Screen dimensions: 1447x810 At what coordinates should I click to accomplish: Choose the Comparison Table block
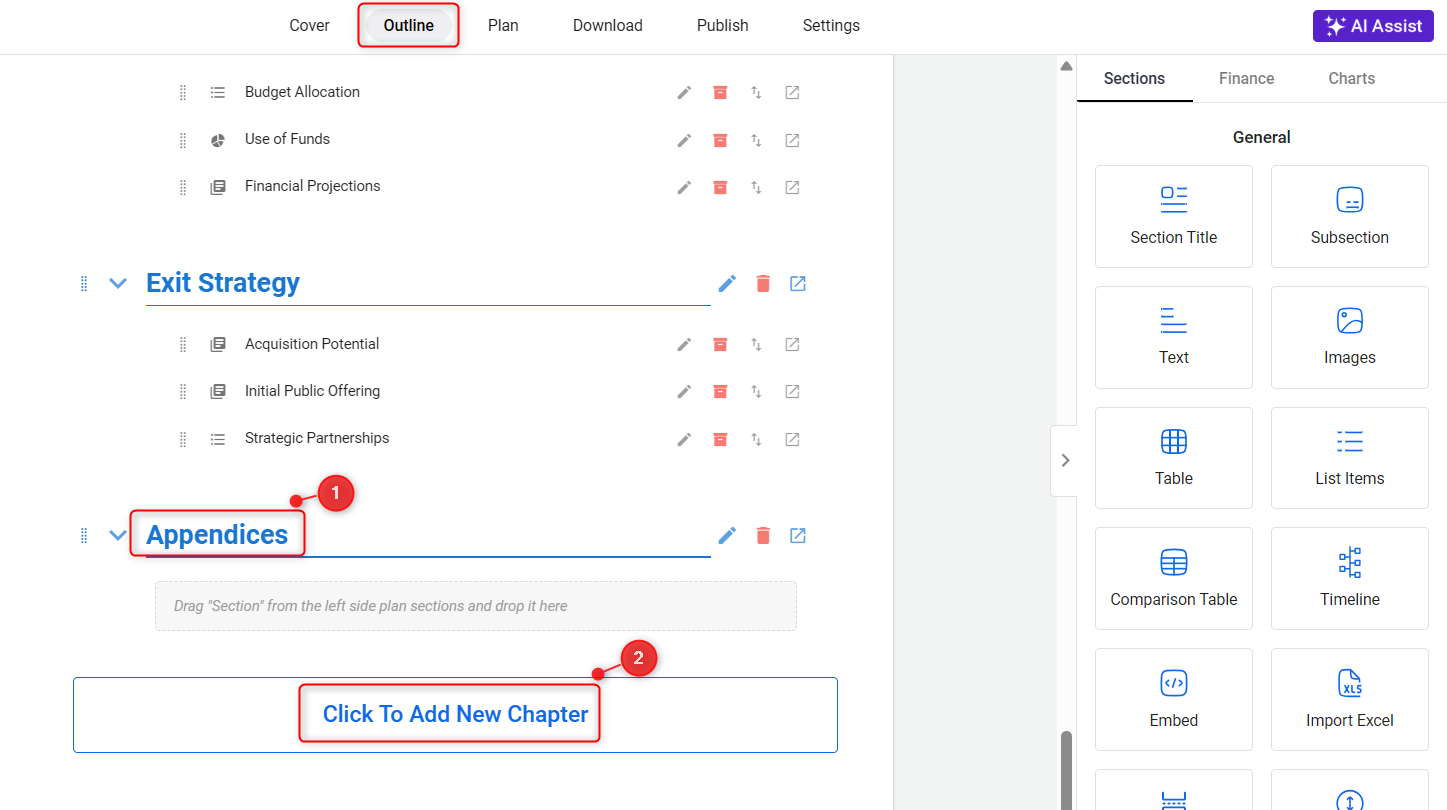[x=1174, y=579]
